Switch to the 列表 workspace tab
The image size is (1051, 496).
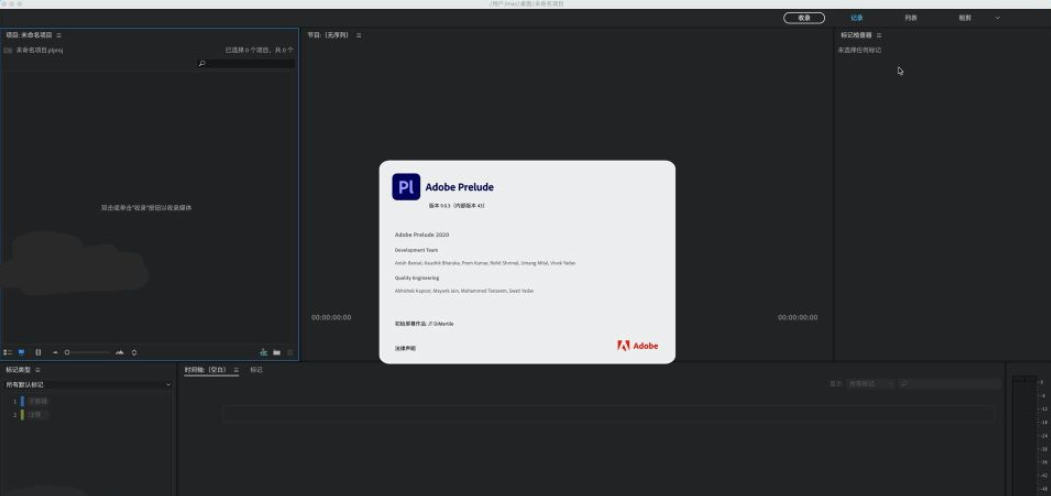tap(911, 18)
